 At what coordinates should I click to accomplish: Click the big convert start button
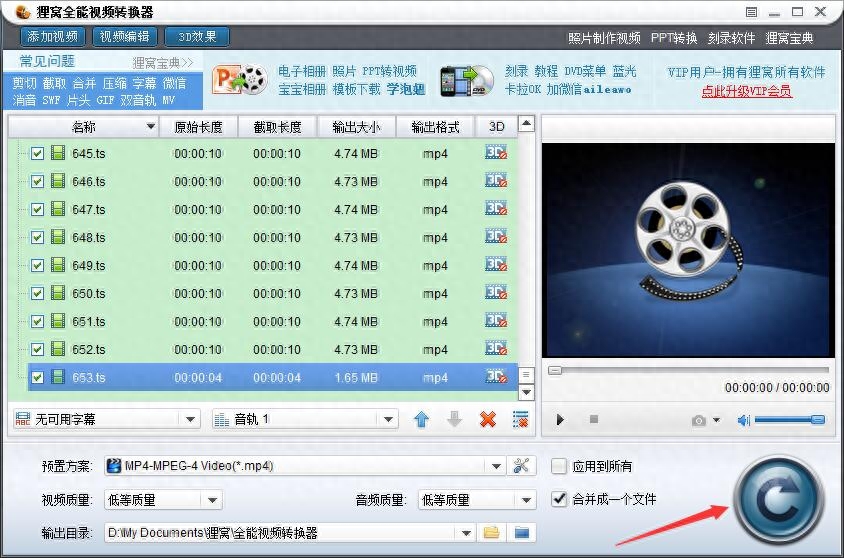779,500
